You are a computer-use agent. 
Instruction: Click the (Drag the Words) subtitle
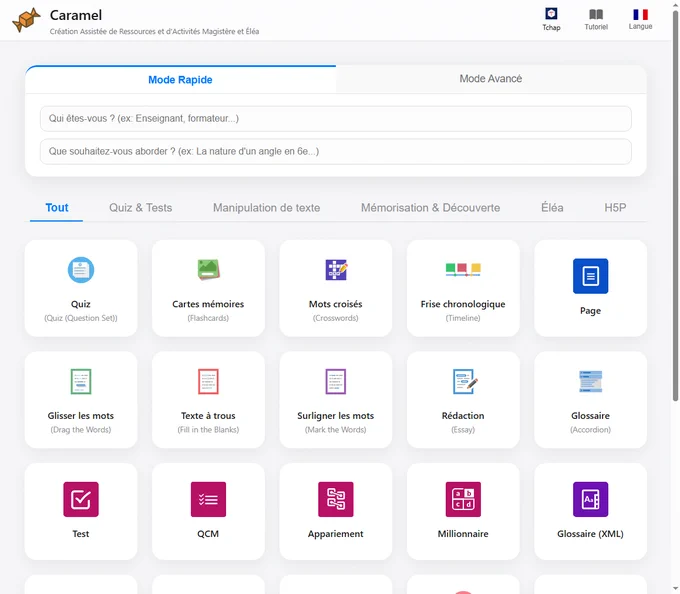pos(81,430)
